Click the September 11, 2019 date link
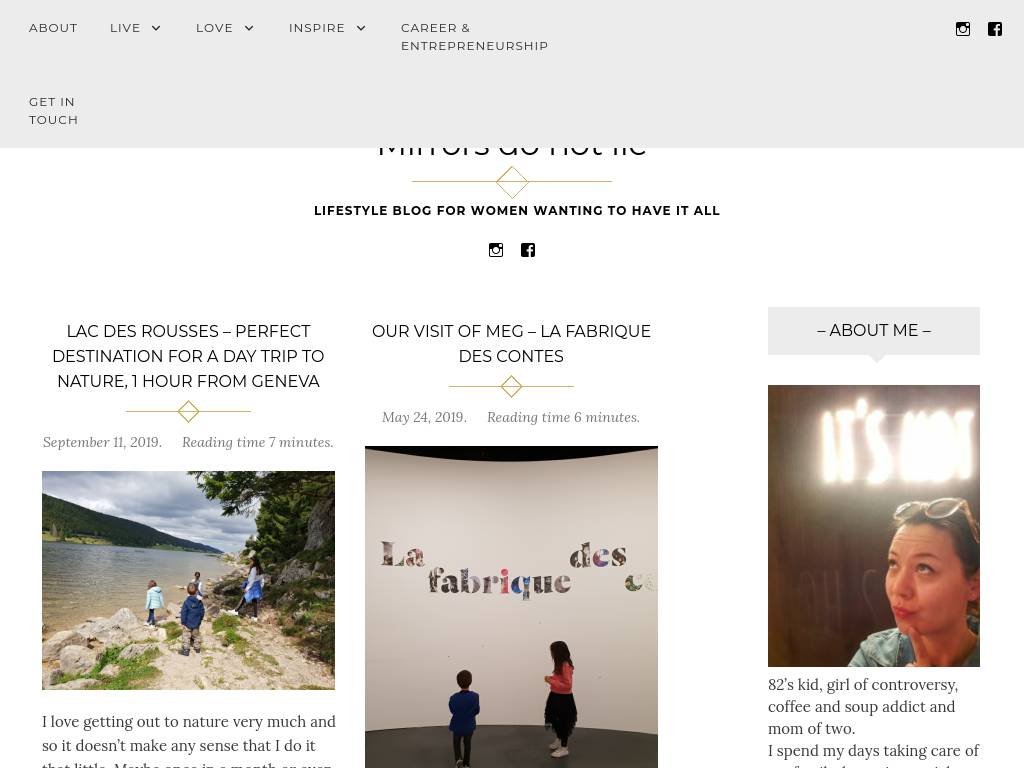Image resolution: width=1024 pixels, height=768 pixels. [102, 442]
